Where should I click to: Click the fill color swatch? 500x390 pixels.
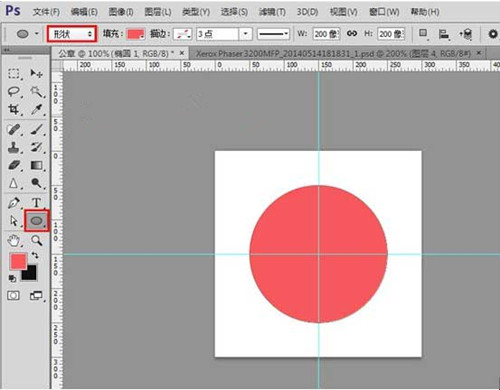pyautogui.click(x=136, y=34)
